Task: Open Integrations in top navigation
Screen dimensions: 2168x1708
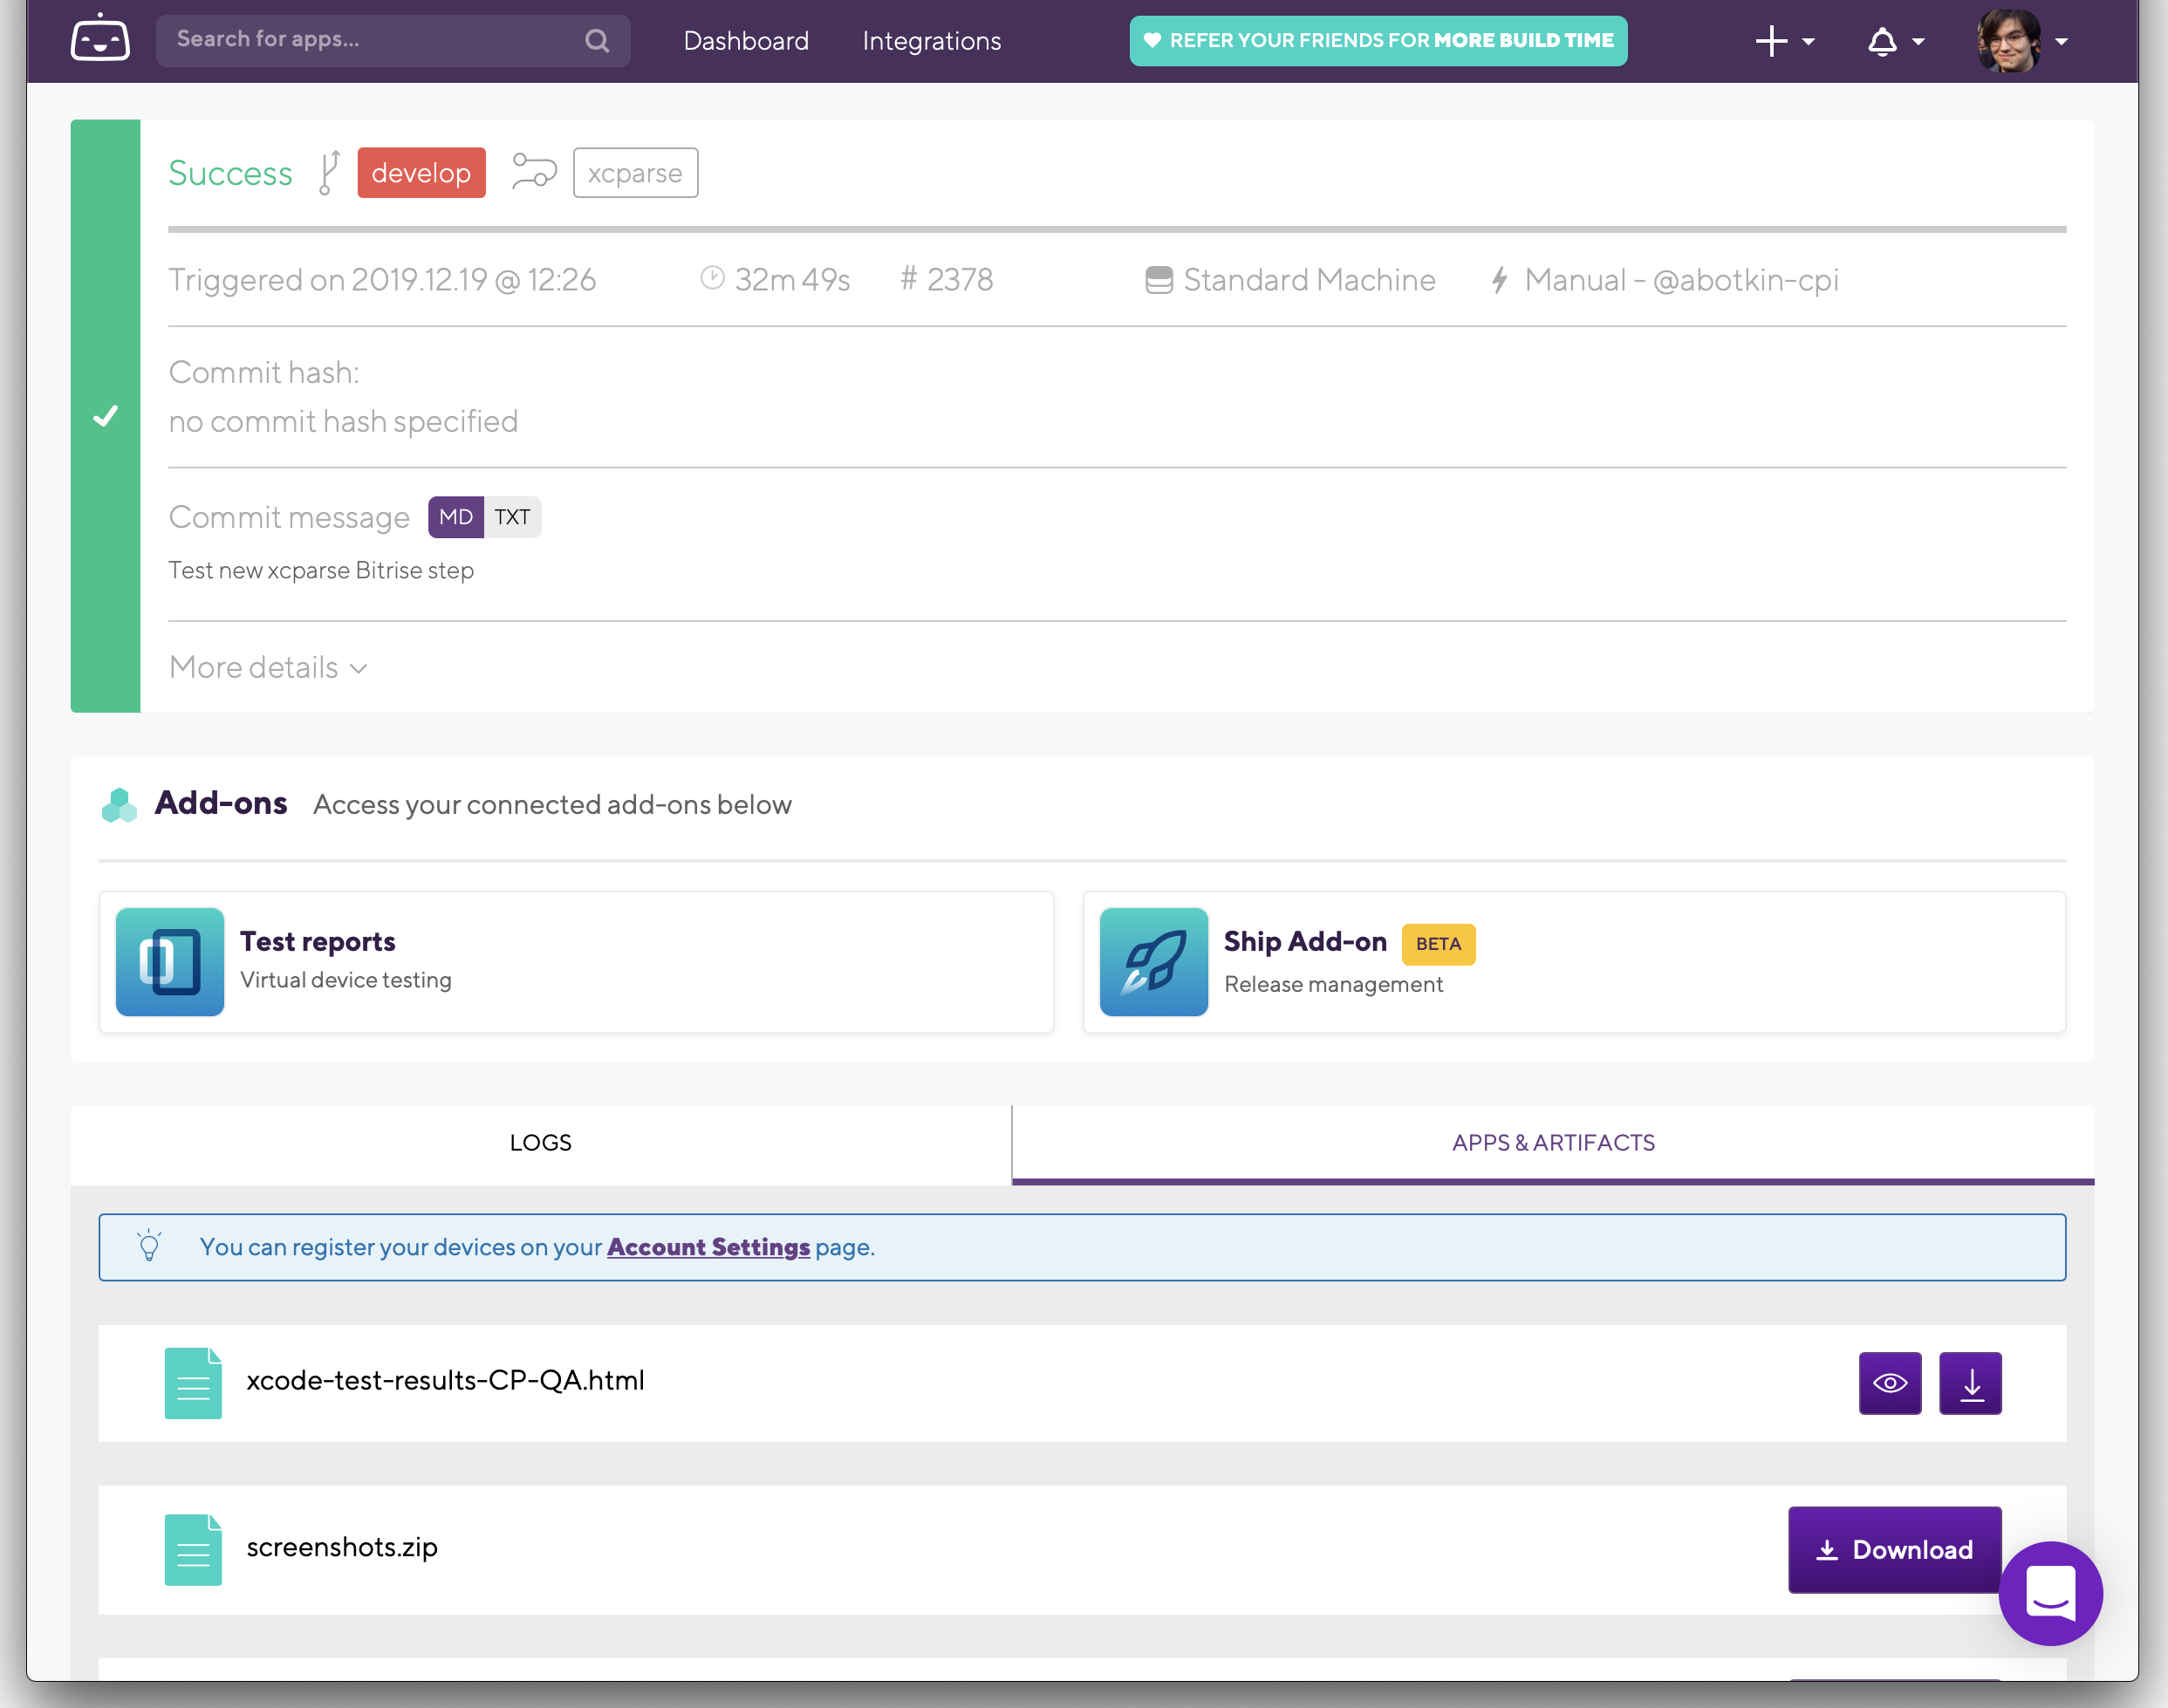Action: 931,41
